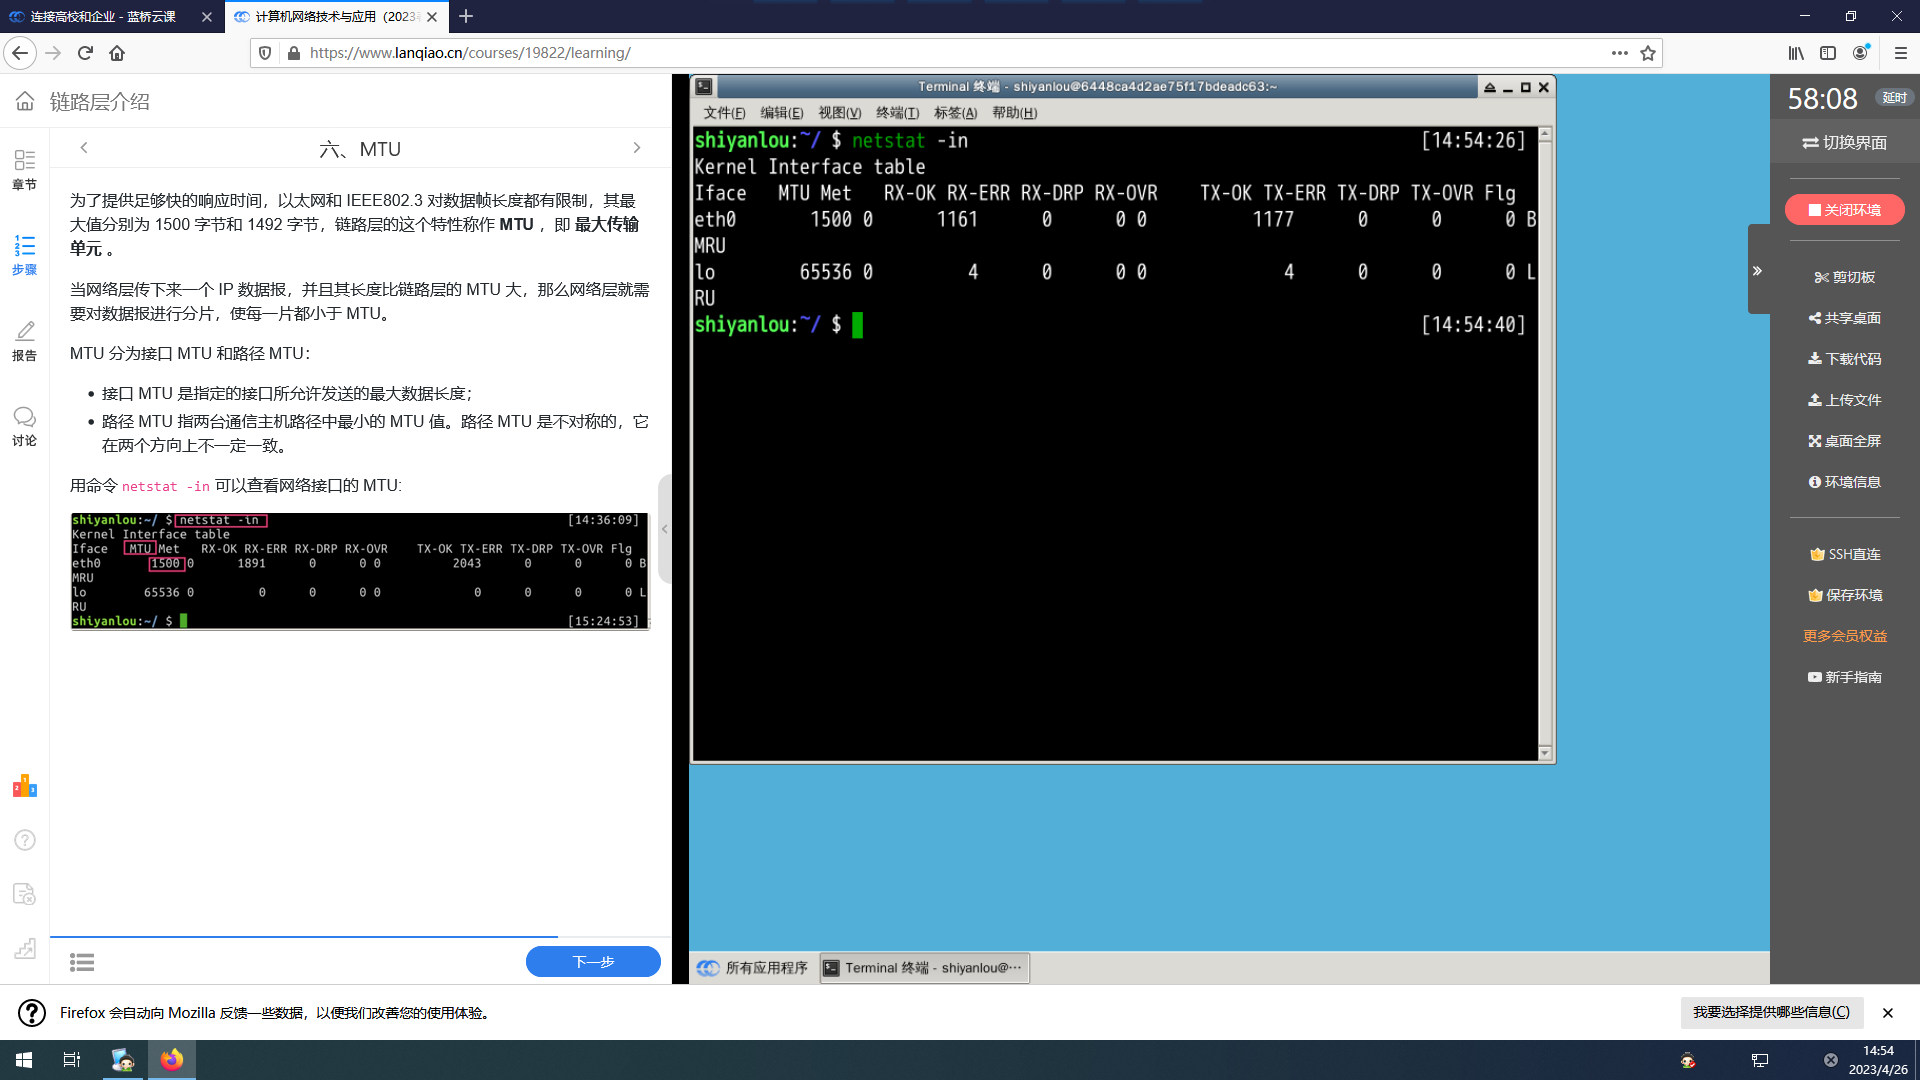This screenshot has height=1080, width=1920.
Task: Collapse the right tool panel arrow
Action: [x=1757, y=271]
